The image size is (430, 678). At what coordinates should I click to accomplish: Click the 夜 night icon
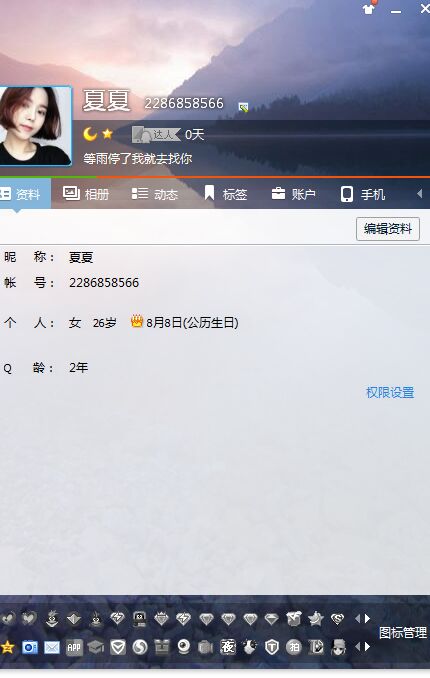tap(228, 647)
